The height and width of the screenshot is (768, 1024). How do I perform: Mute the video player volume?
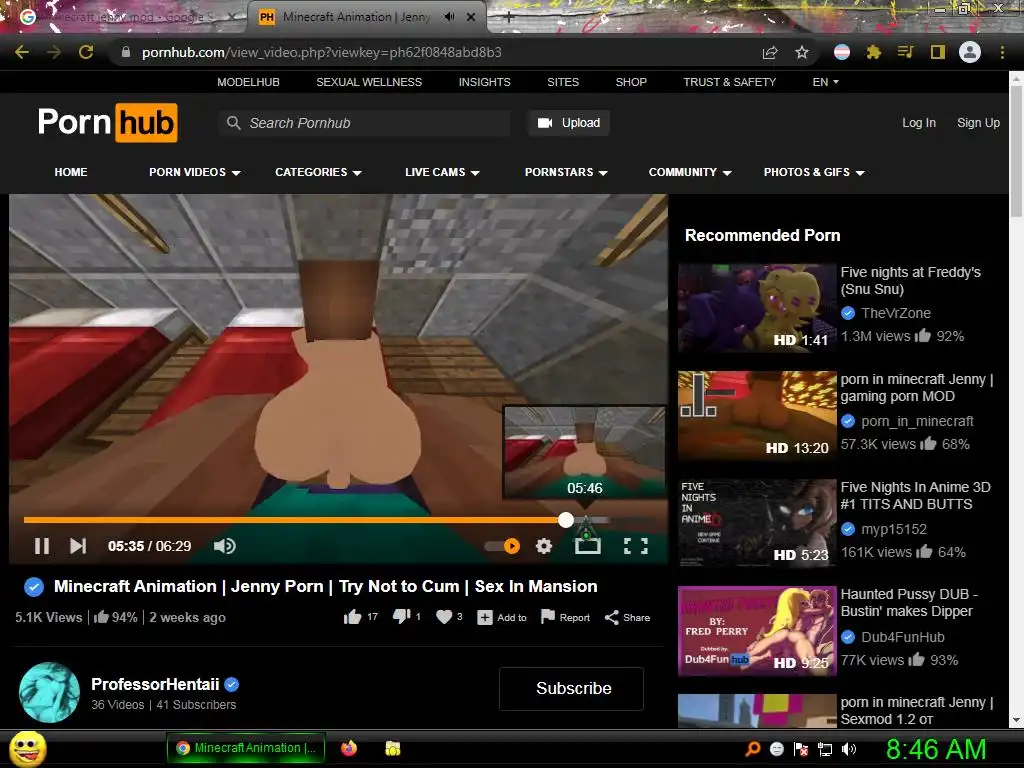pos(225,546)
